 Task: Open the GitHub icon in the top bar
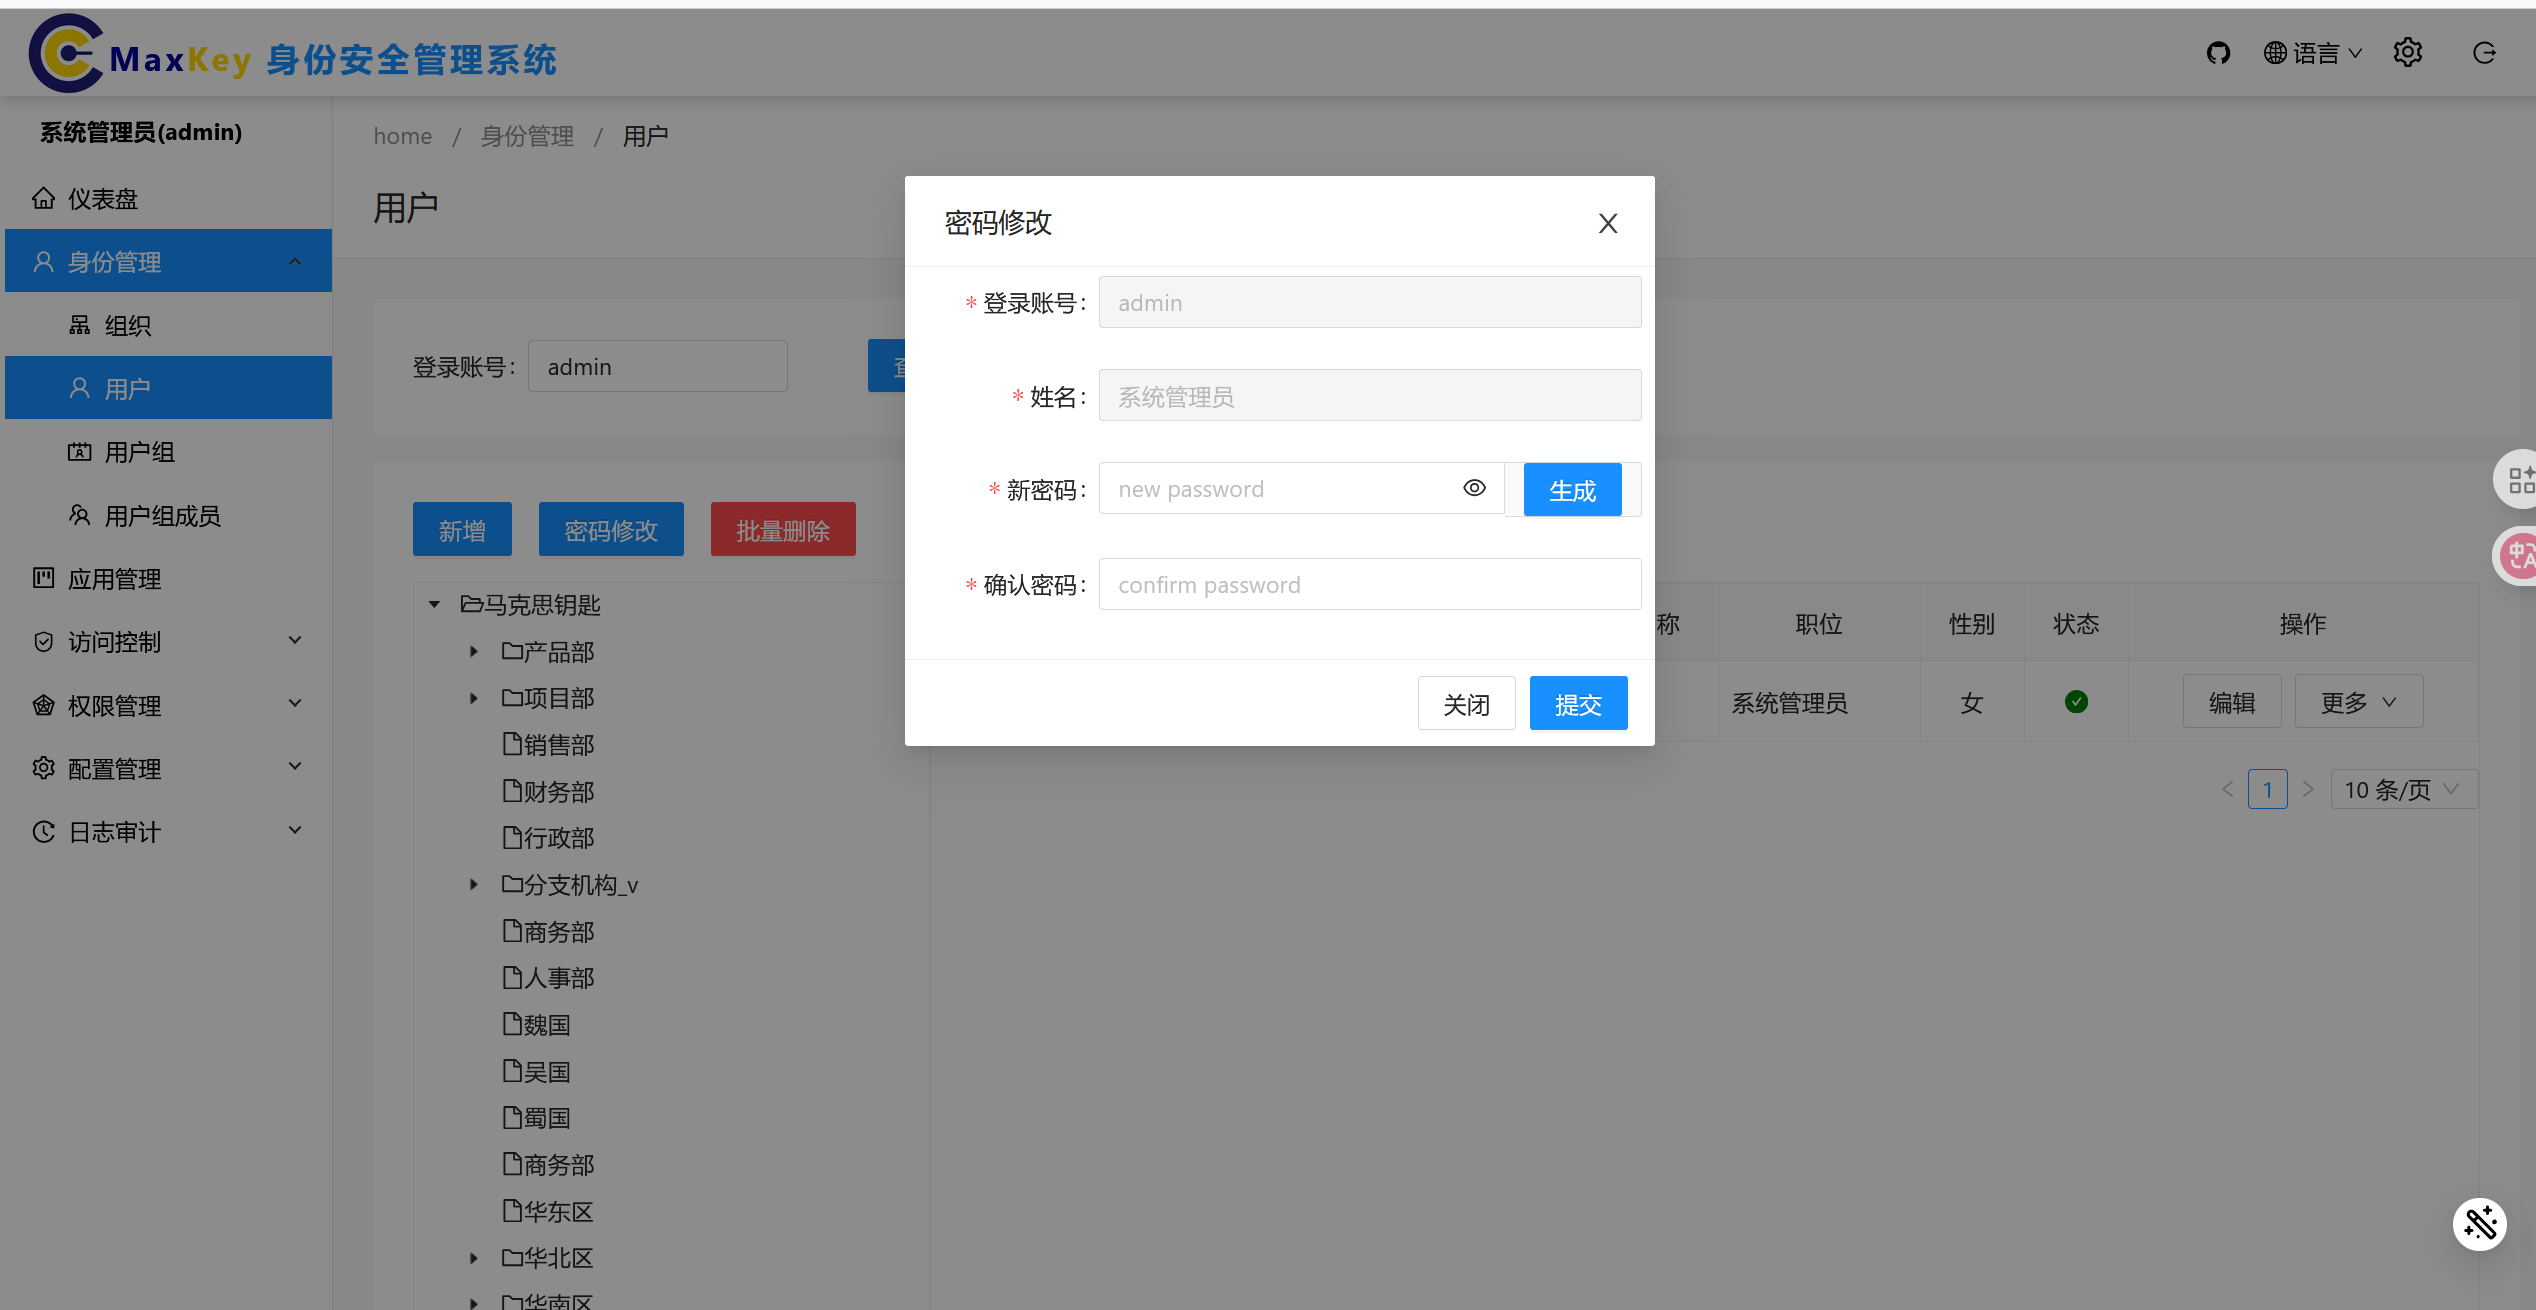tap(2218, 52)
